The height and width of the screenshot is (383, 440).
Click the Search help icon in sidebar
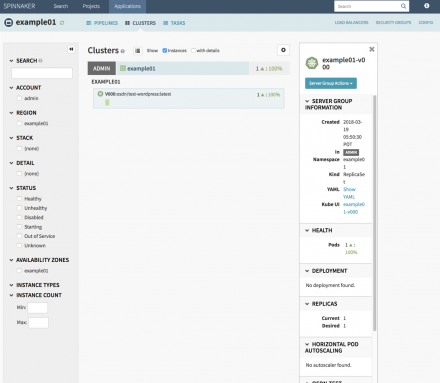[40, 61]
